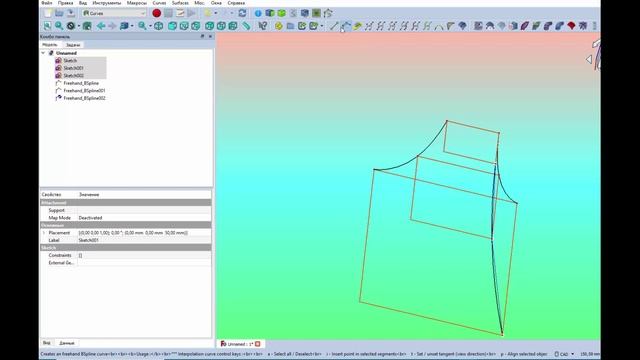Create group folder icon
The height and width of the screenshot is (360, 640).
(x=290, y=26)
